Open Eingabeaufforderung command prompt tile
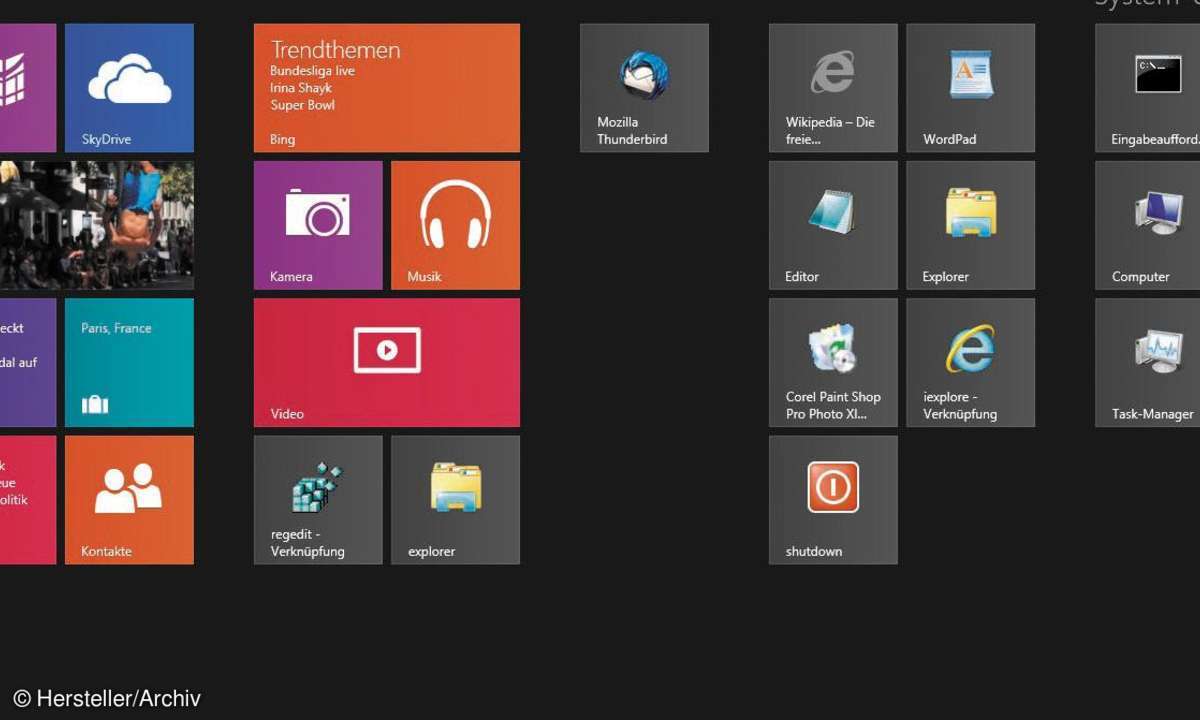 point(1147,88)
